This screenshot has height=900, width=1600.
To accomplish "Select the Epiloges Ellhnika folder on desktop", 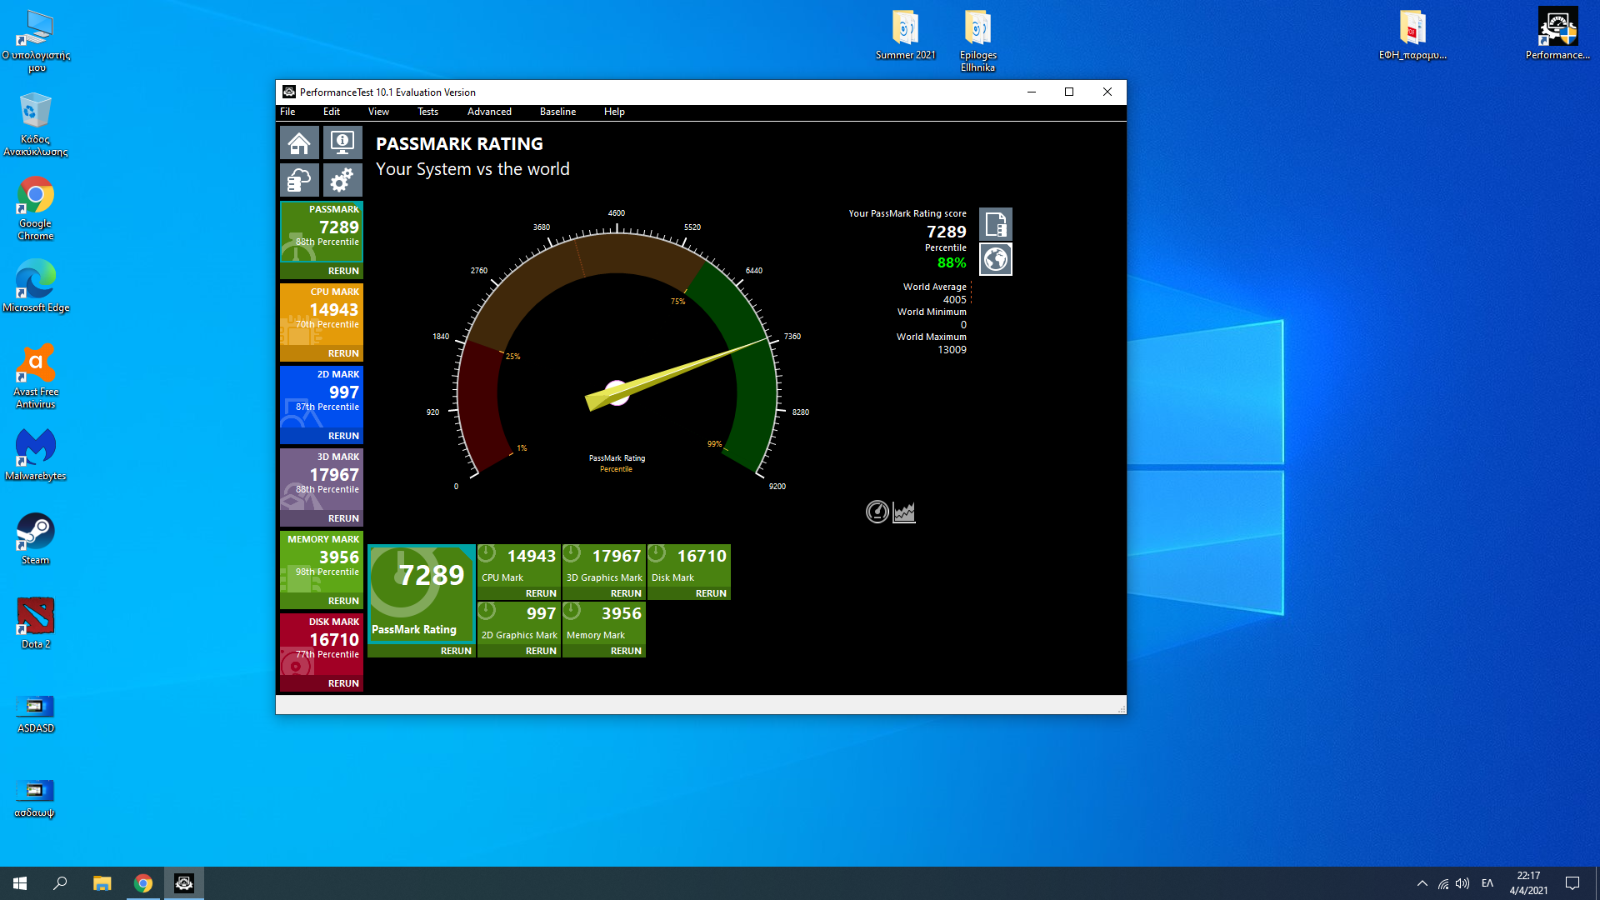I will tap(978, 41).
